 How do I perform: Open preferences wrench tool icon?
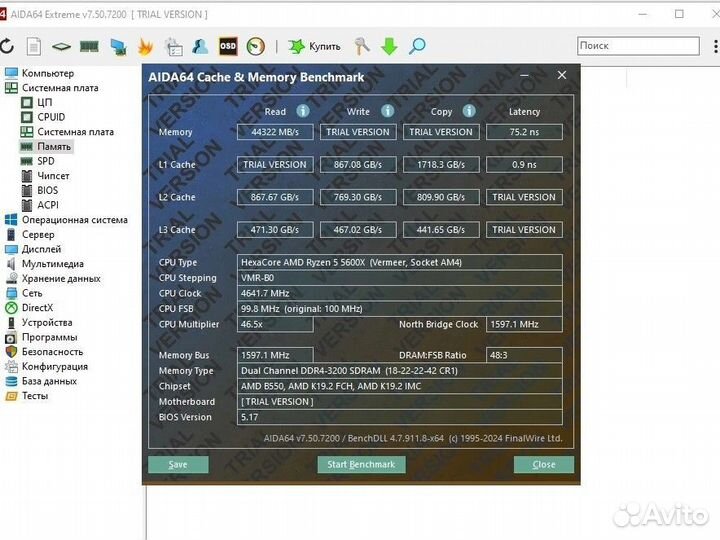tap(362, 46)
